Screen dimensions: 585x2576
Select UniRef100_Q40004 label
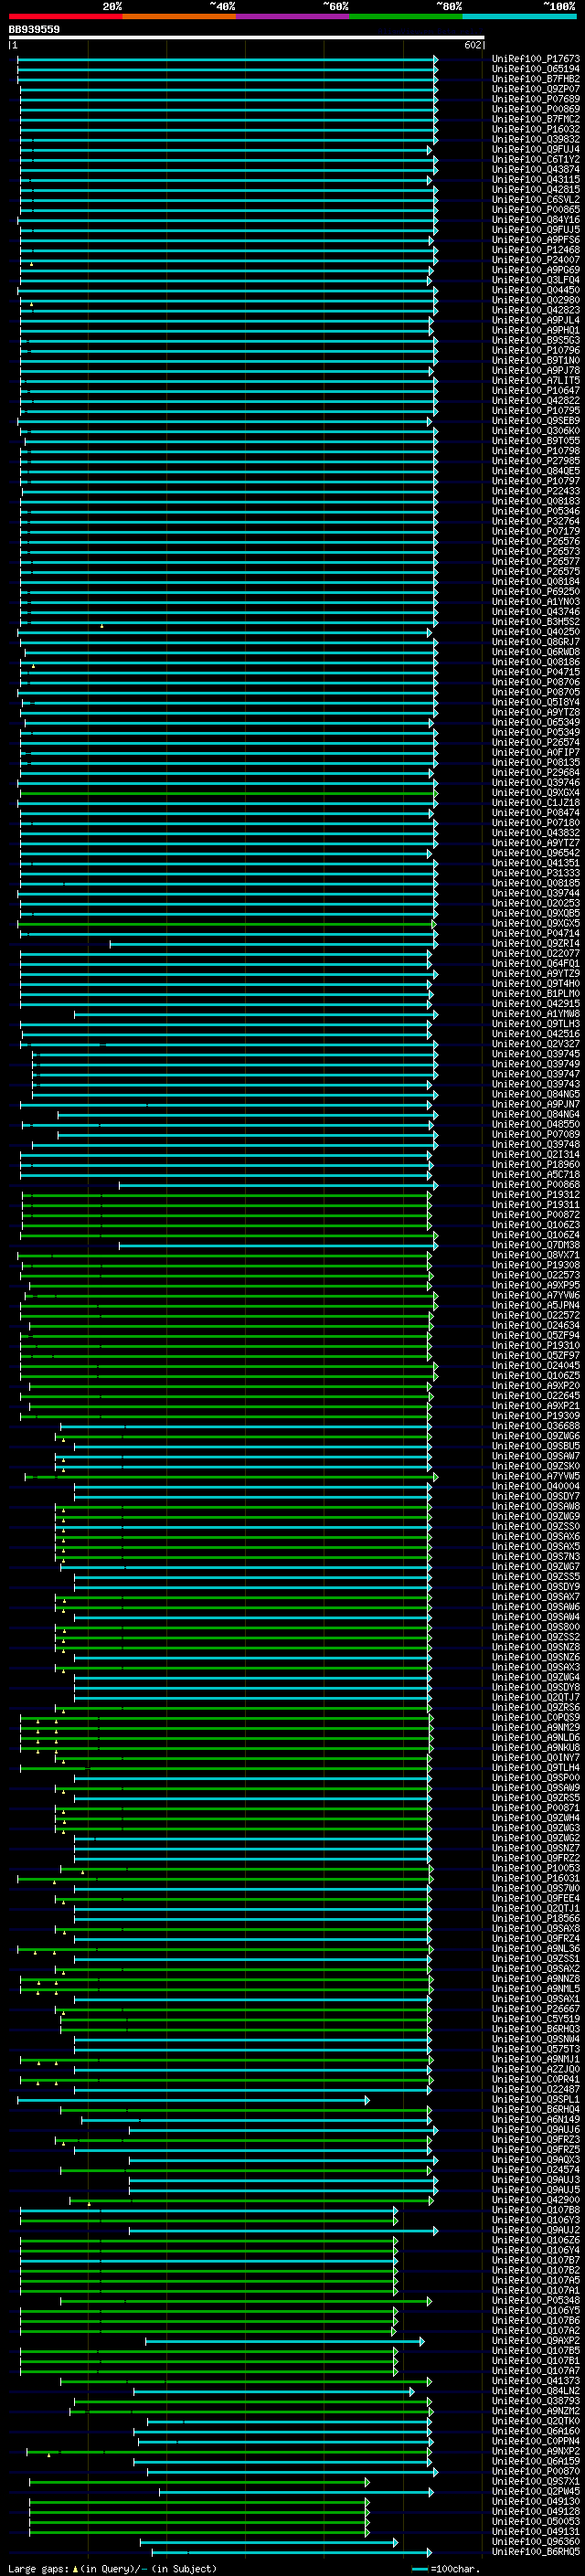coord(536,1486)
